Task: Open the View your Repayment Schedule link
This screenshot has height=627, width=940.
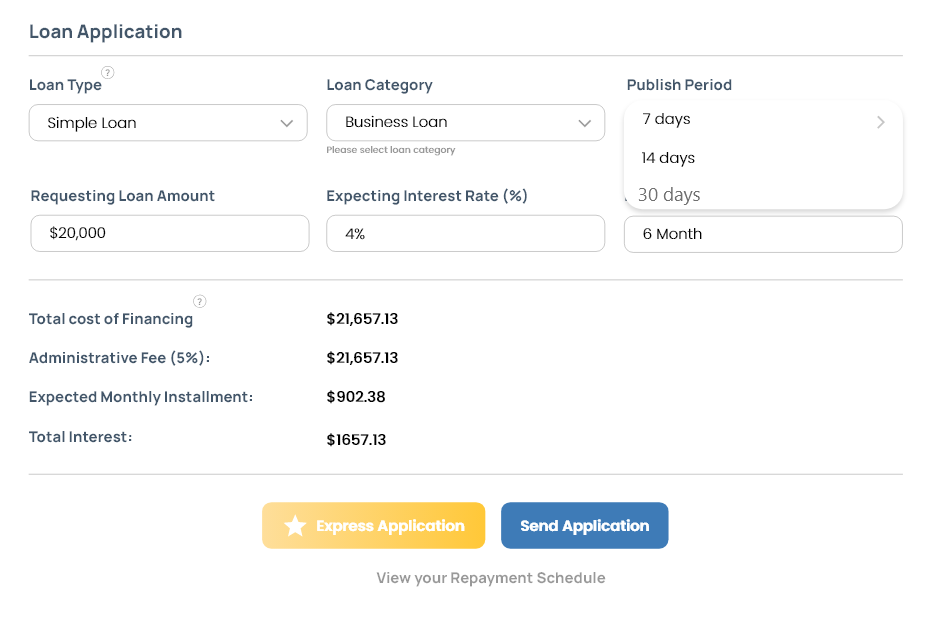Action: click(x=490, y=578)
